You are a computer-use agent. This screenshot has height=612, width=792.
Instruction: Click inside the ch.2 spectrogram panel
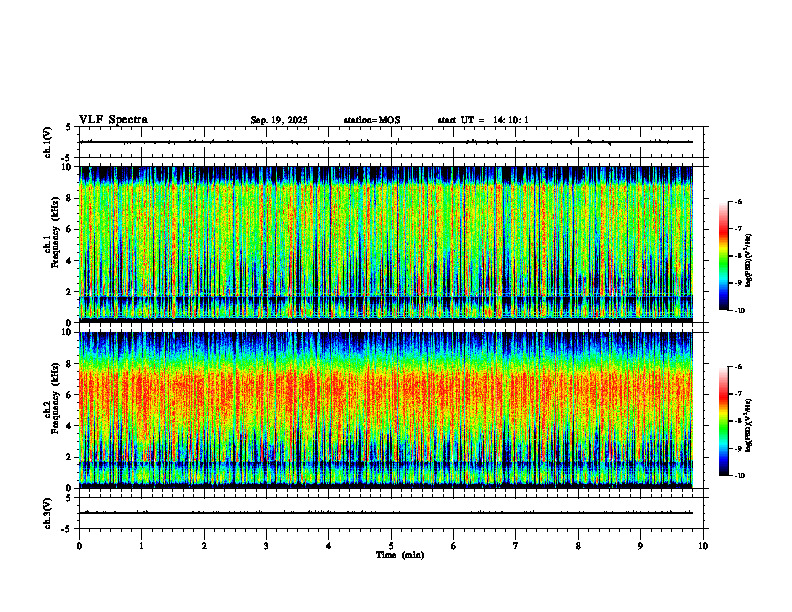[x=386, y=410]
